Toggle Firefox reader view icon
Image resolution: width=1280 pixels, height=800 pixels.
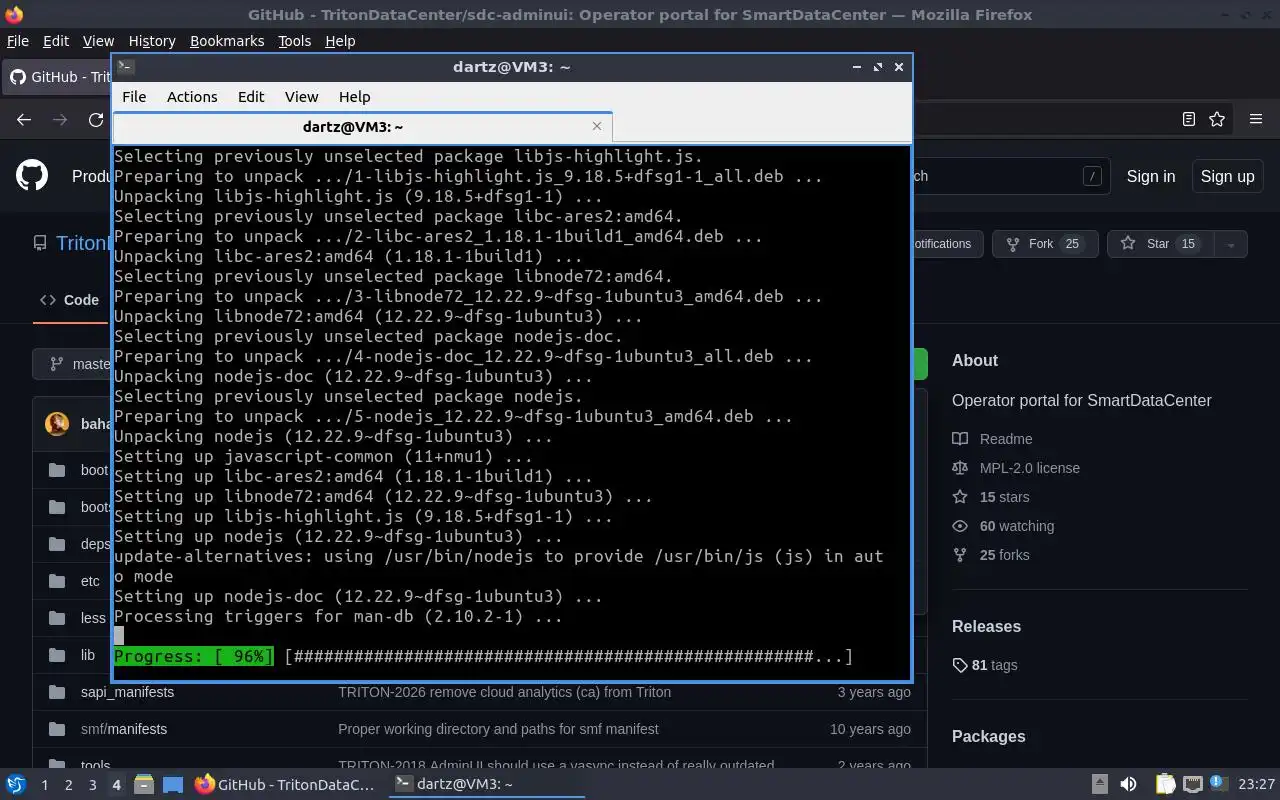pyautogui.click(x=1188, y=119)
